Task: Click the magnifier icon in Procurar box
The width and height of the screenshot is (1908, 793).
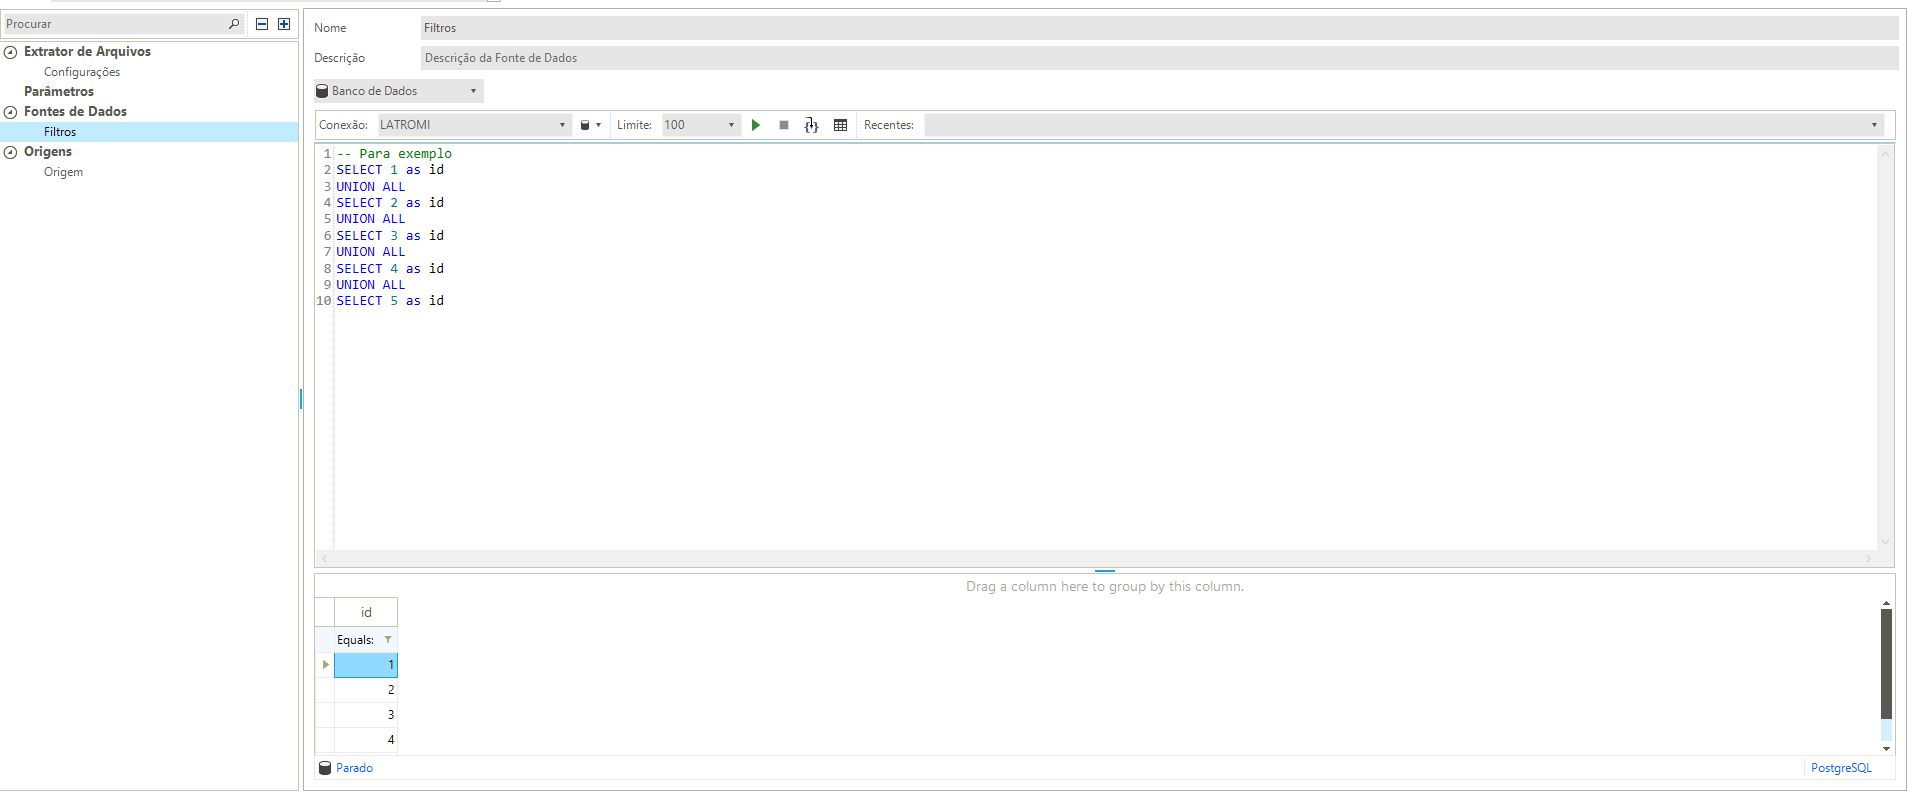Action: click(234, 24)
